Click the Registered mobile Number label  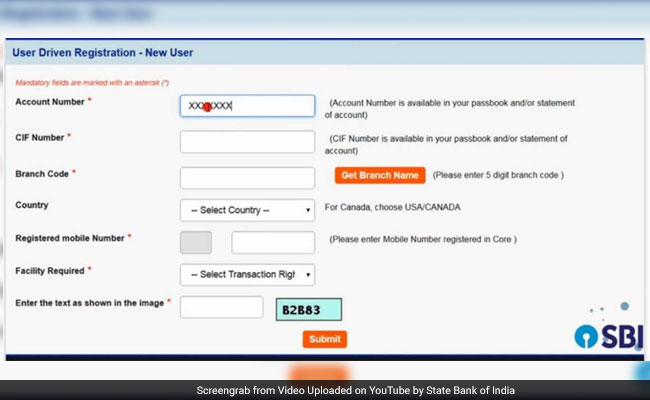coord(69,238)
